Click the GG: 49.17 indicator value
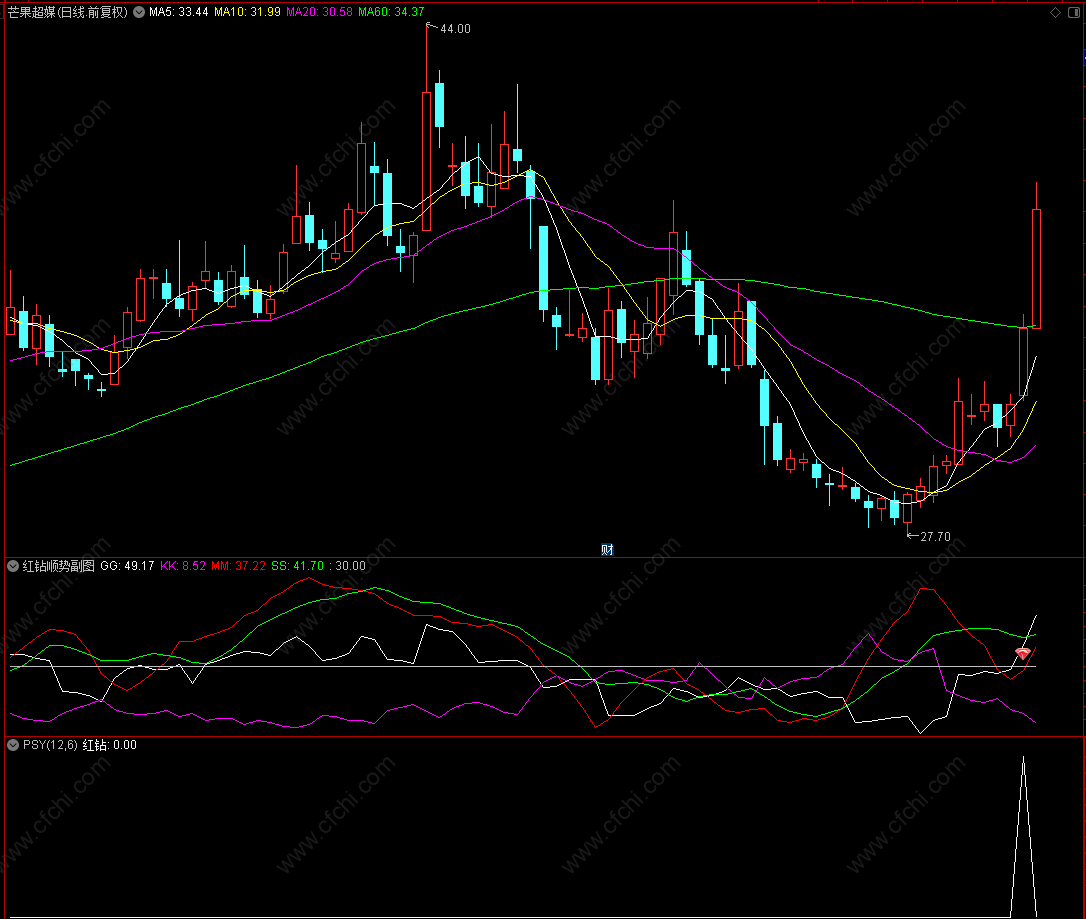This screenshot has height=919, width=1086. click(x=127, y=566)
